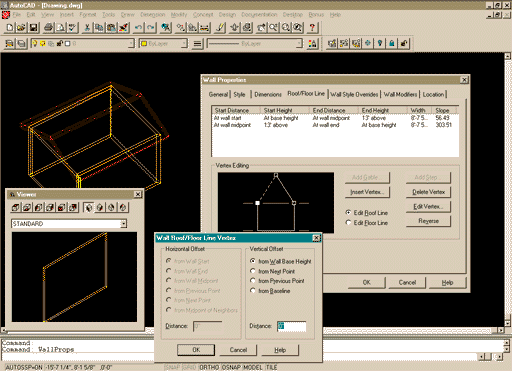Click the Reverse button
Image resolution: width=512 pixels, height=371 pixels.
[428, 221]
